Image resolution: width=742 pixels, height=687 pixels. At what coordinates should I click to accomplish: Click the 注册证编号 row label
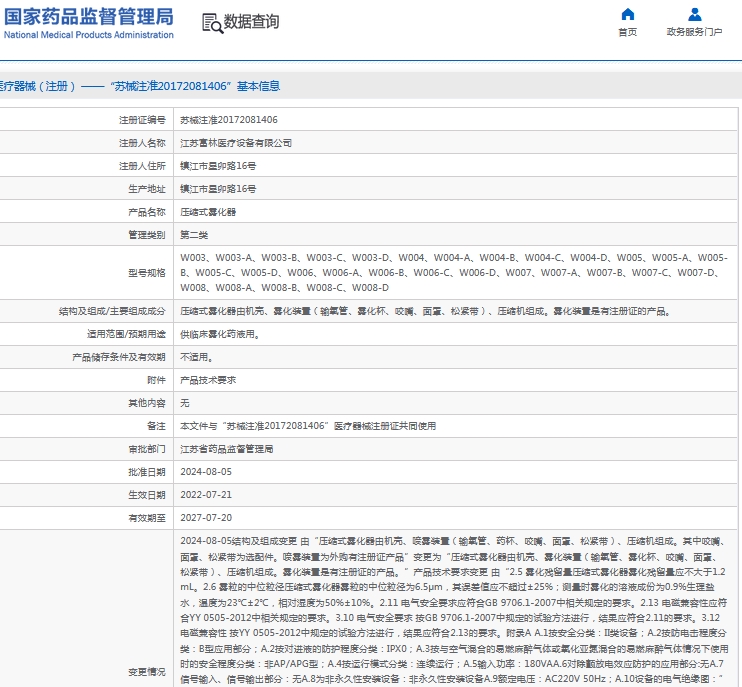point(142,120)
